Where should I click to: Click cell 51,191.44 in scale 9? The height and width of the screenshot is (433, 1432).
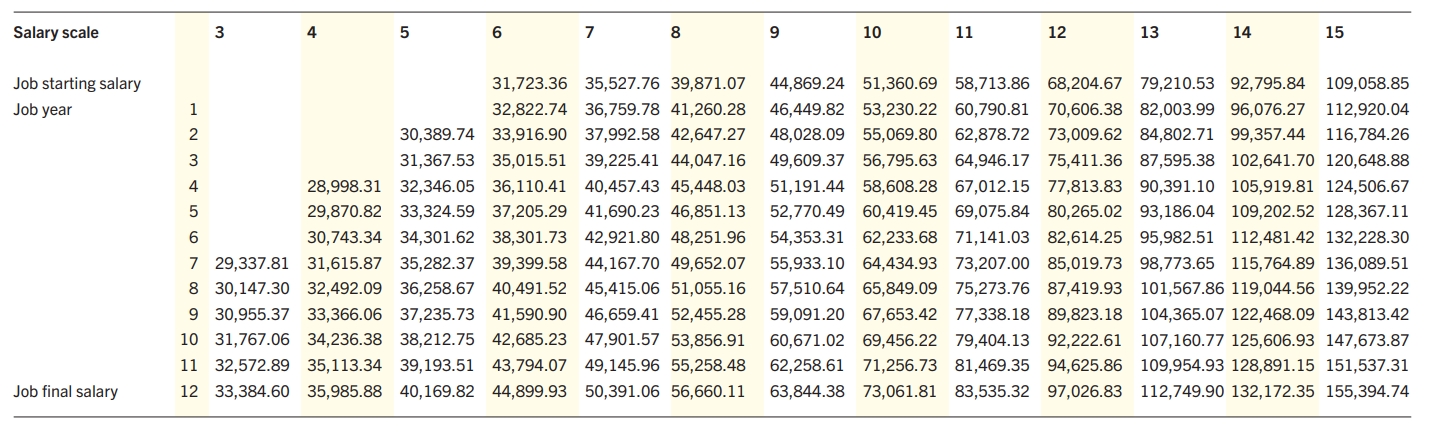tap(807, 186)
